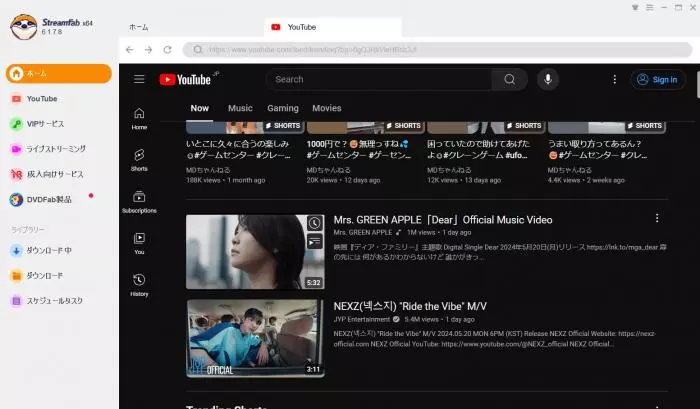Click the YouTube logo
This screenshot has height=409, width=700.
185,79
